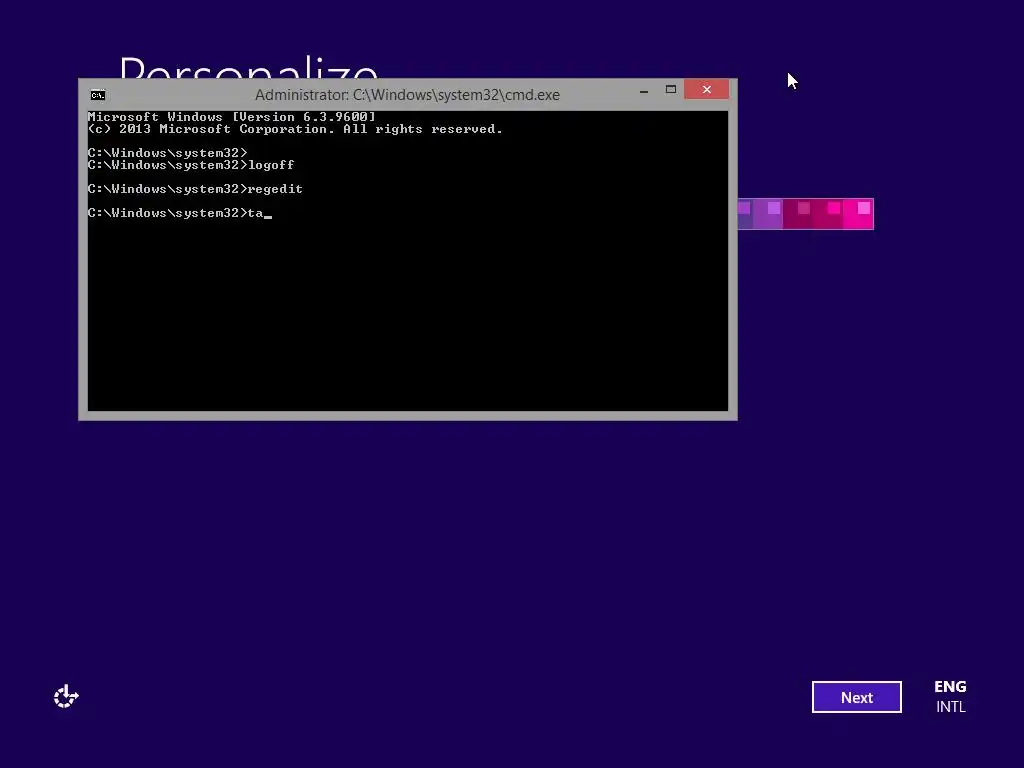
Task: Choose the bright pink color swatch
Action: [858, 214]
